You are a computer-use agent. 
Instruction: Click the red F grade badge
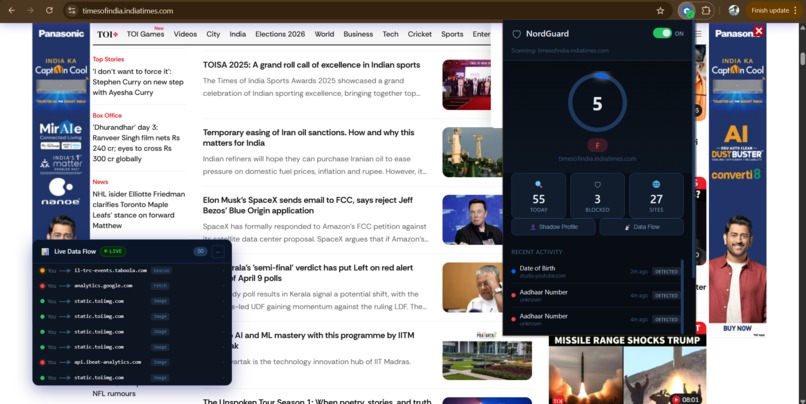coord(597,145)
